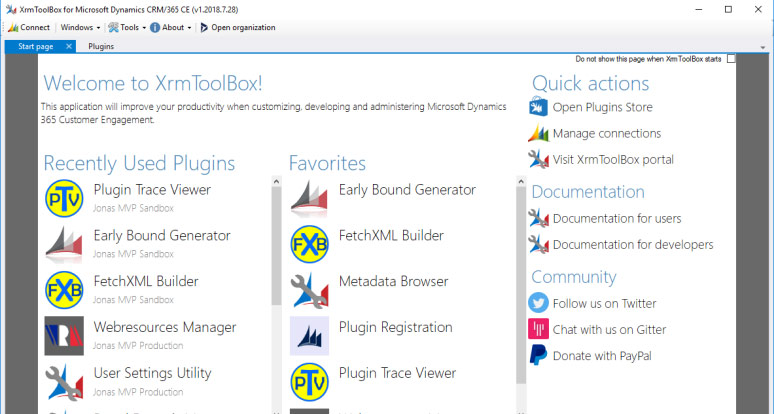Viewport: 774px width, 414px height.
Task: Click the Gitter chat icon
Action: (x=539, y=329)
